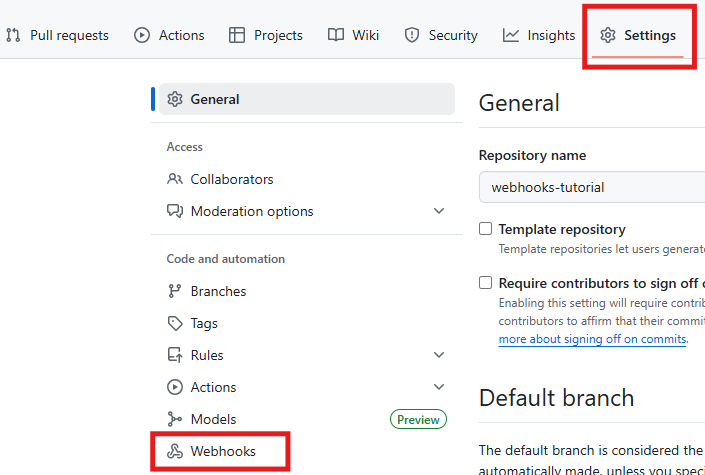
Task: Go to the Wiki tab
Action: click(x=353, y=35)
